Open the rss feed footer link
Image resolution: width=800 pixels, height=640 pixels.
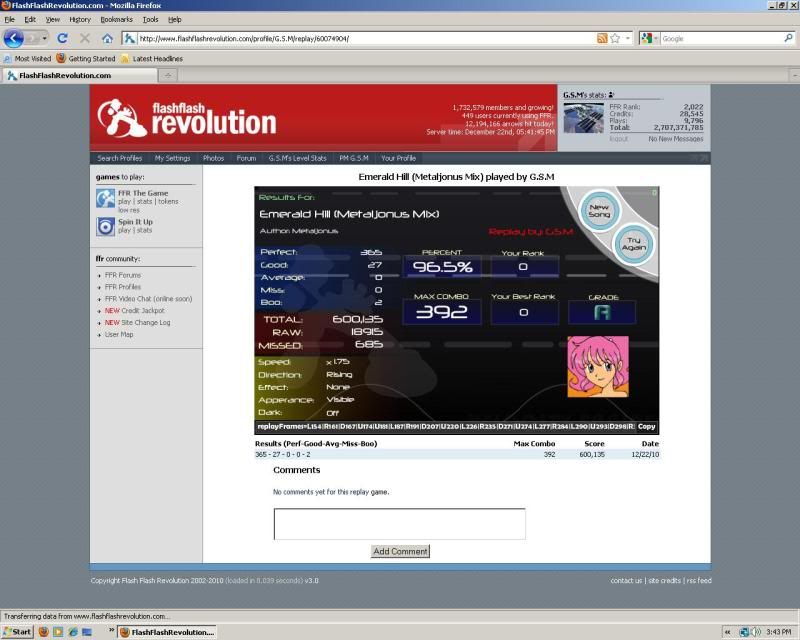click(699, 580)
